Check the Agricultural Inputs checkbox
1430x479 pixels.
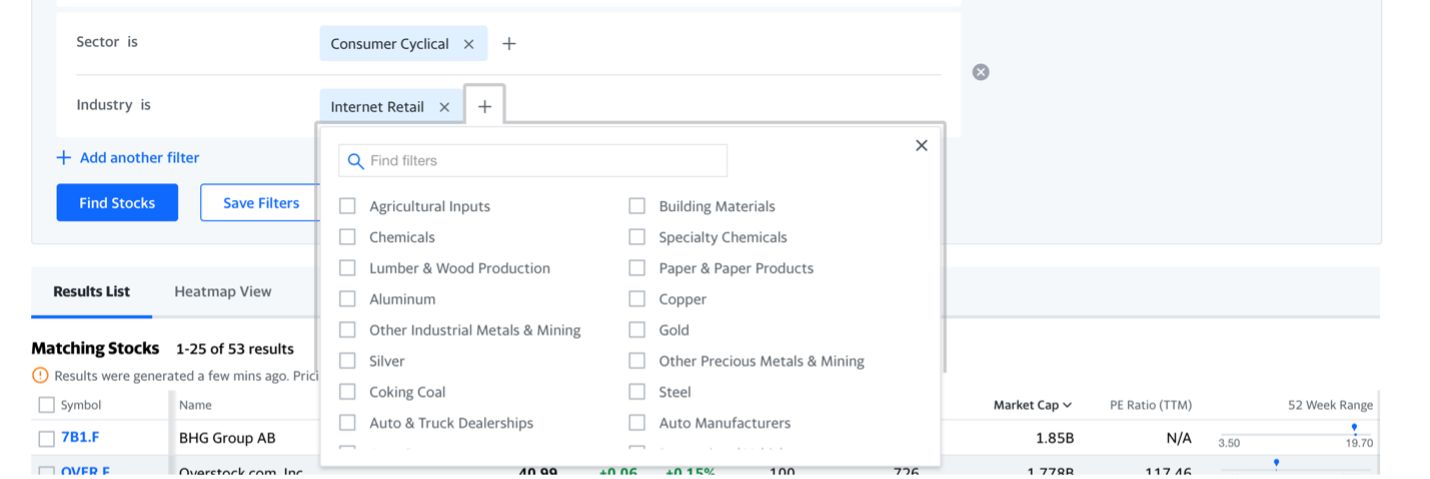click(348, 206)
